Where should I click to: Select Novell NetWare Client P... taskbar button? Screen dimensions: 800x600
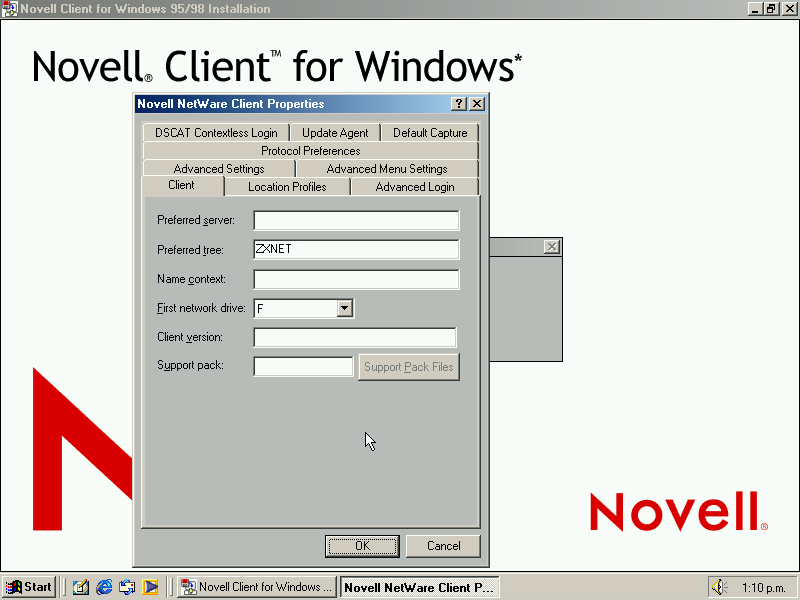419,587
